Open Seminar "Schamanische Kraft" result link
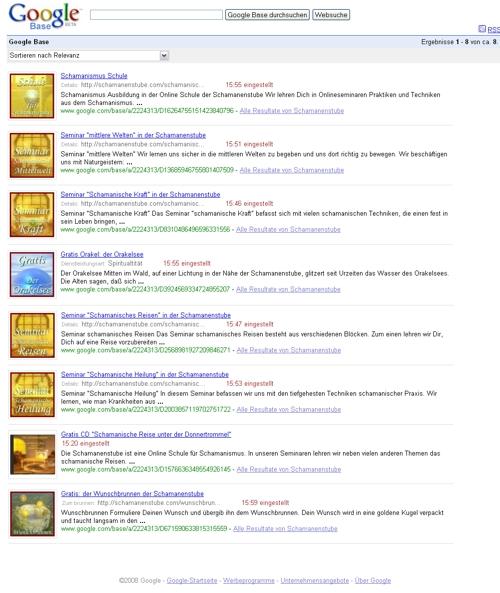500x593 pixels. click(140, 194)
